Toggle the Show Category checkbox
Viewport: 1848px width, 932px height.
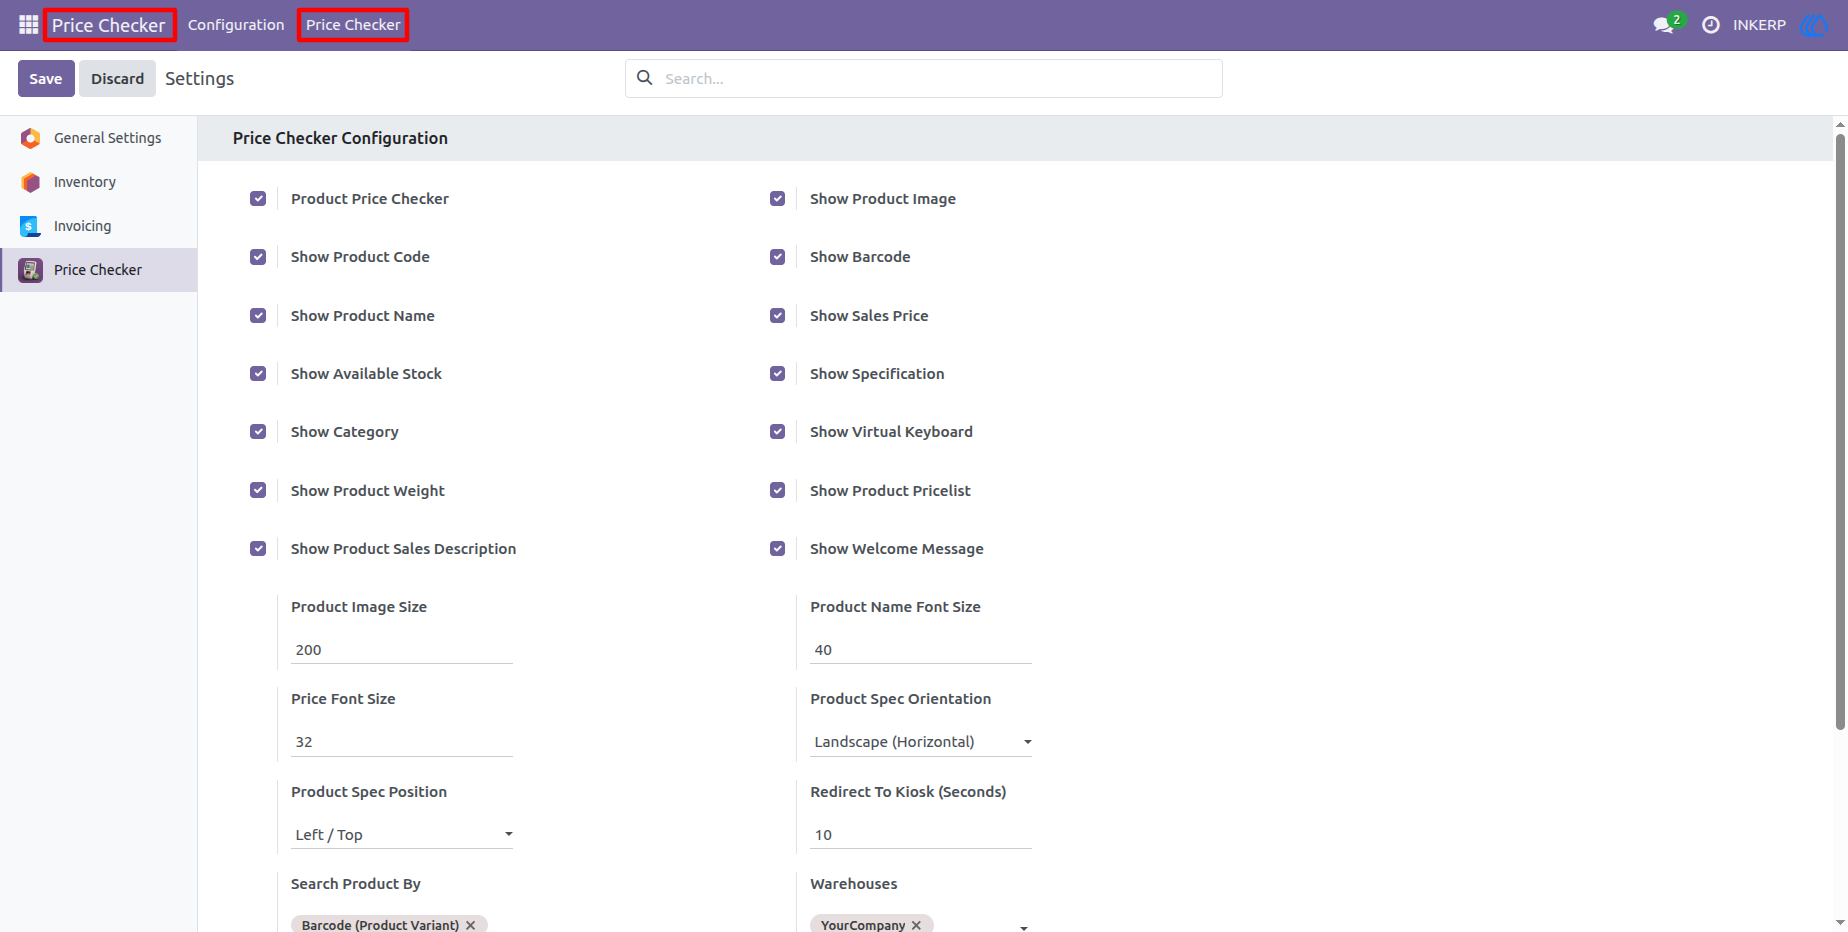[x=258, y=432]
